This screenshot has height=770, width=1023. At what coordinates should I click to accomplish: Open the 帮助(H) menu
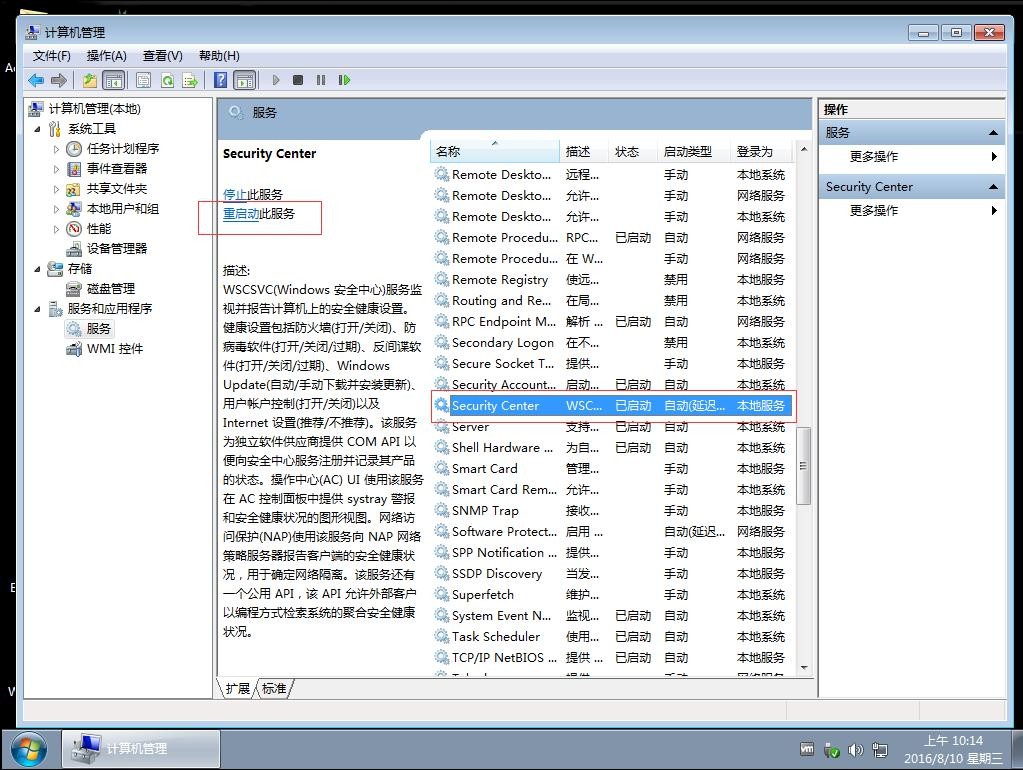[x=219, y=56]
